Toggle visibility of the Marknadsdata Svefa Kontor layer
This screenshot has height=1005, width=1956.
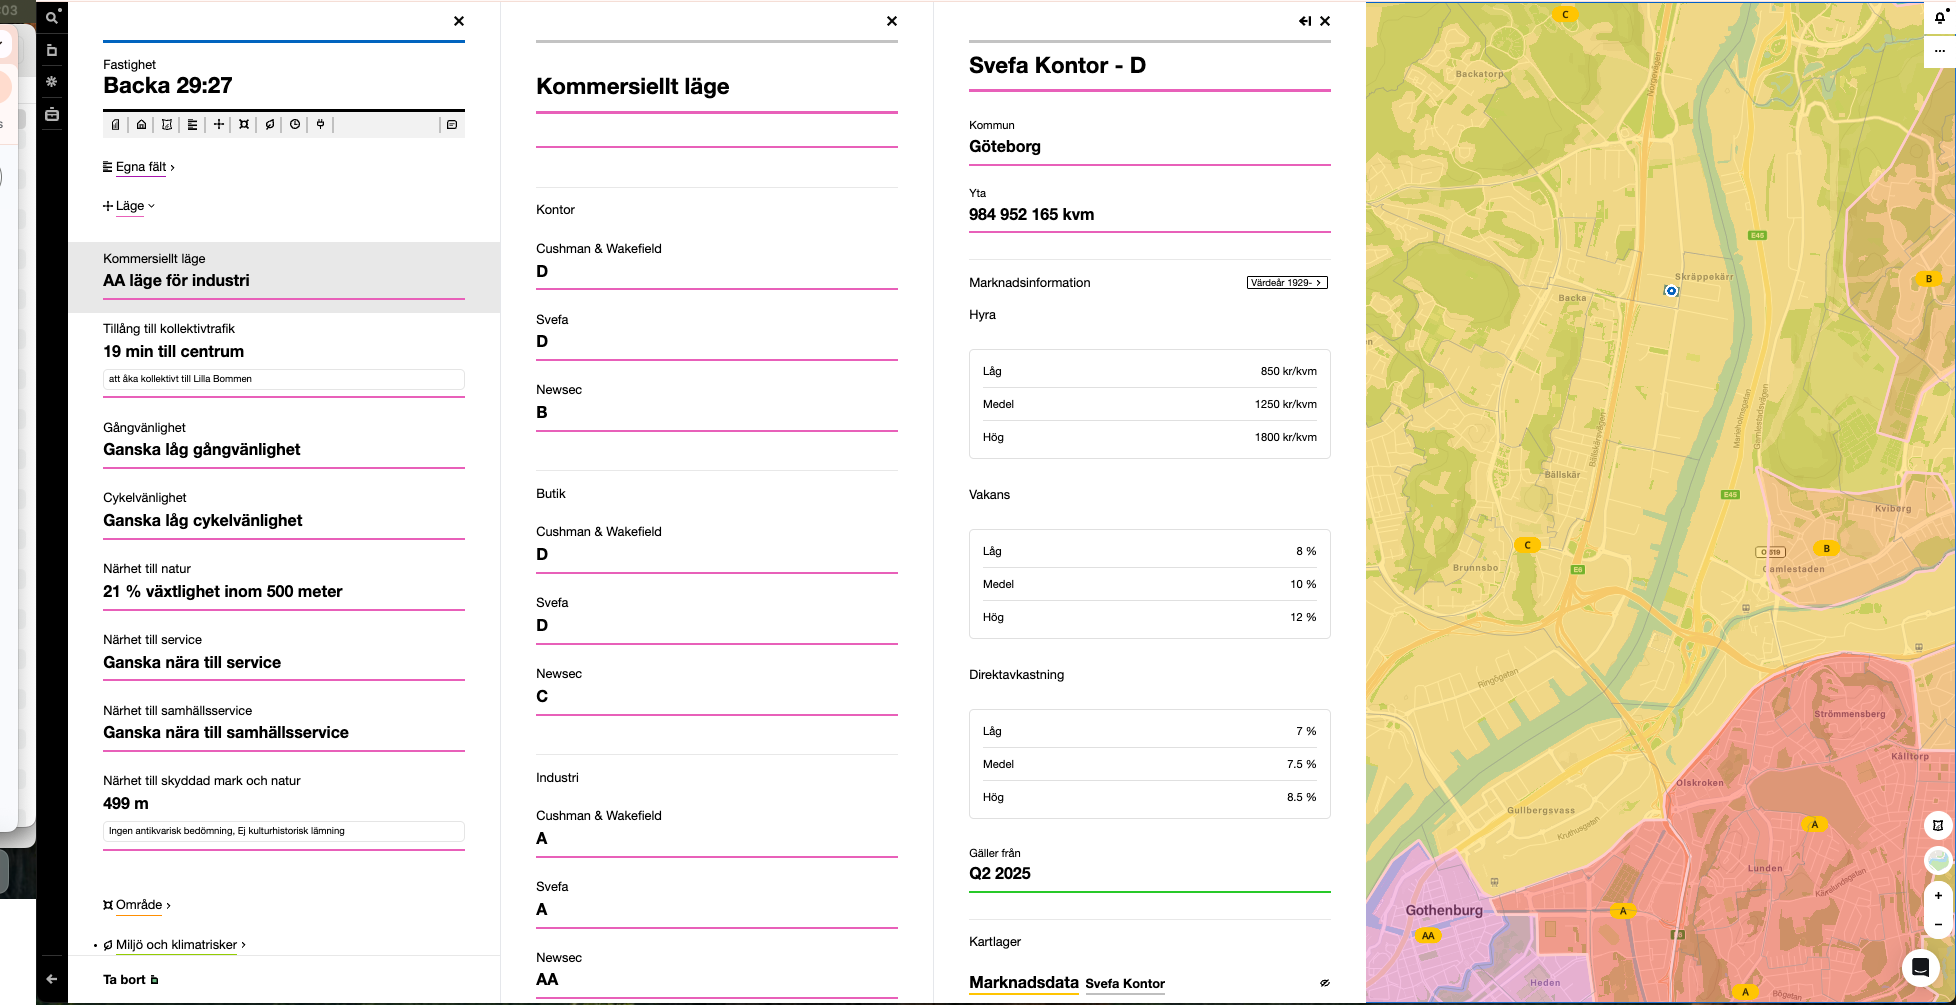click(x=1324, y=983)
